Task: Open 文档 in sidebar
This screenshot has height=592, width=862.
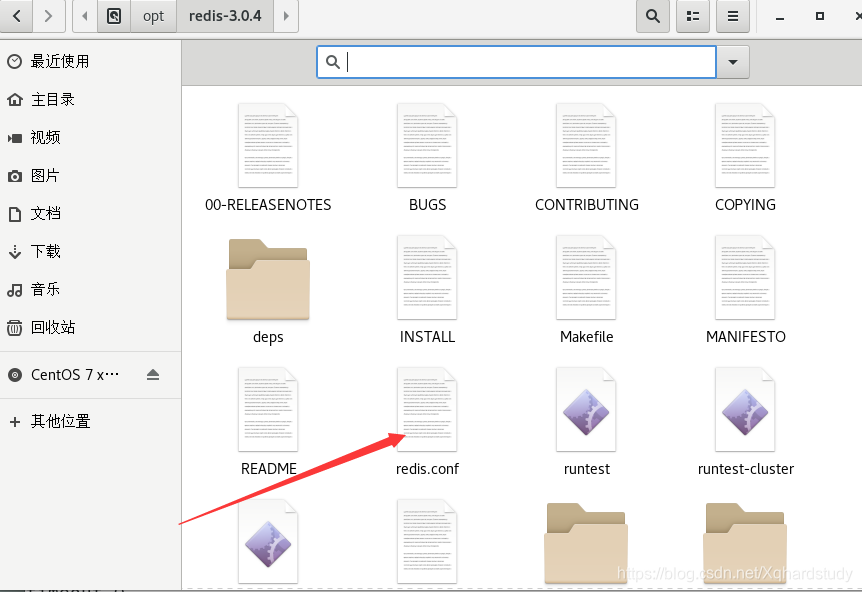Action: click(x=90, y=213)
